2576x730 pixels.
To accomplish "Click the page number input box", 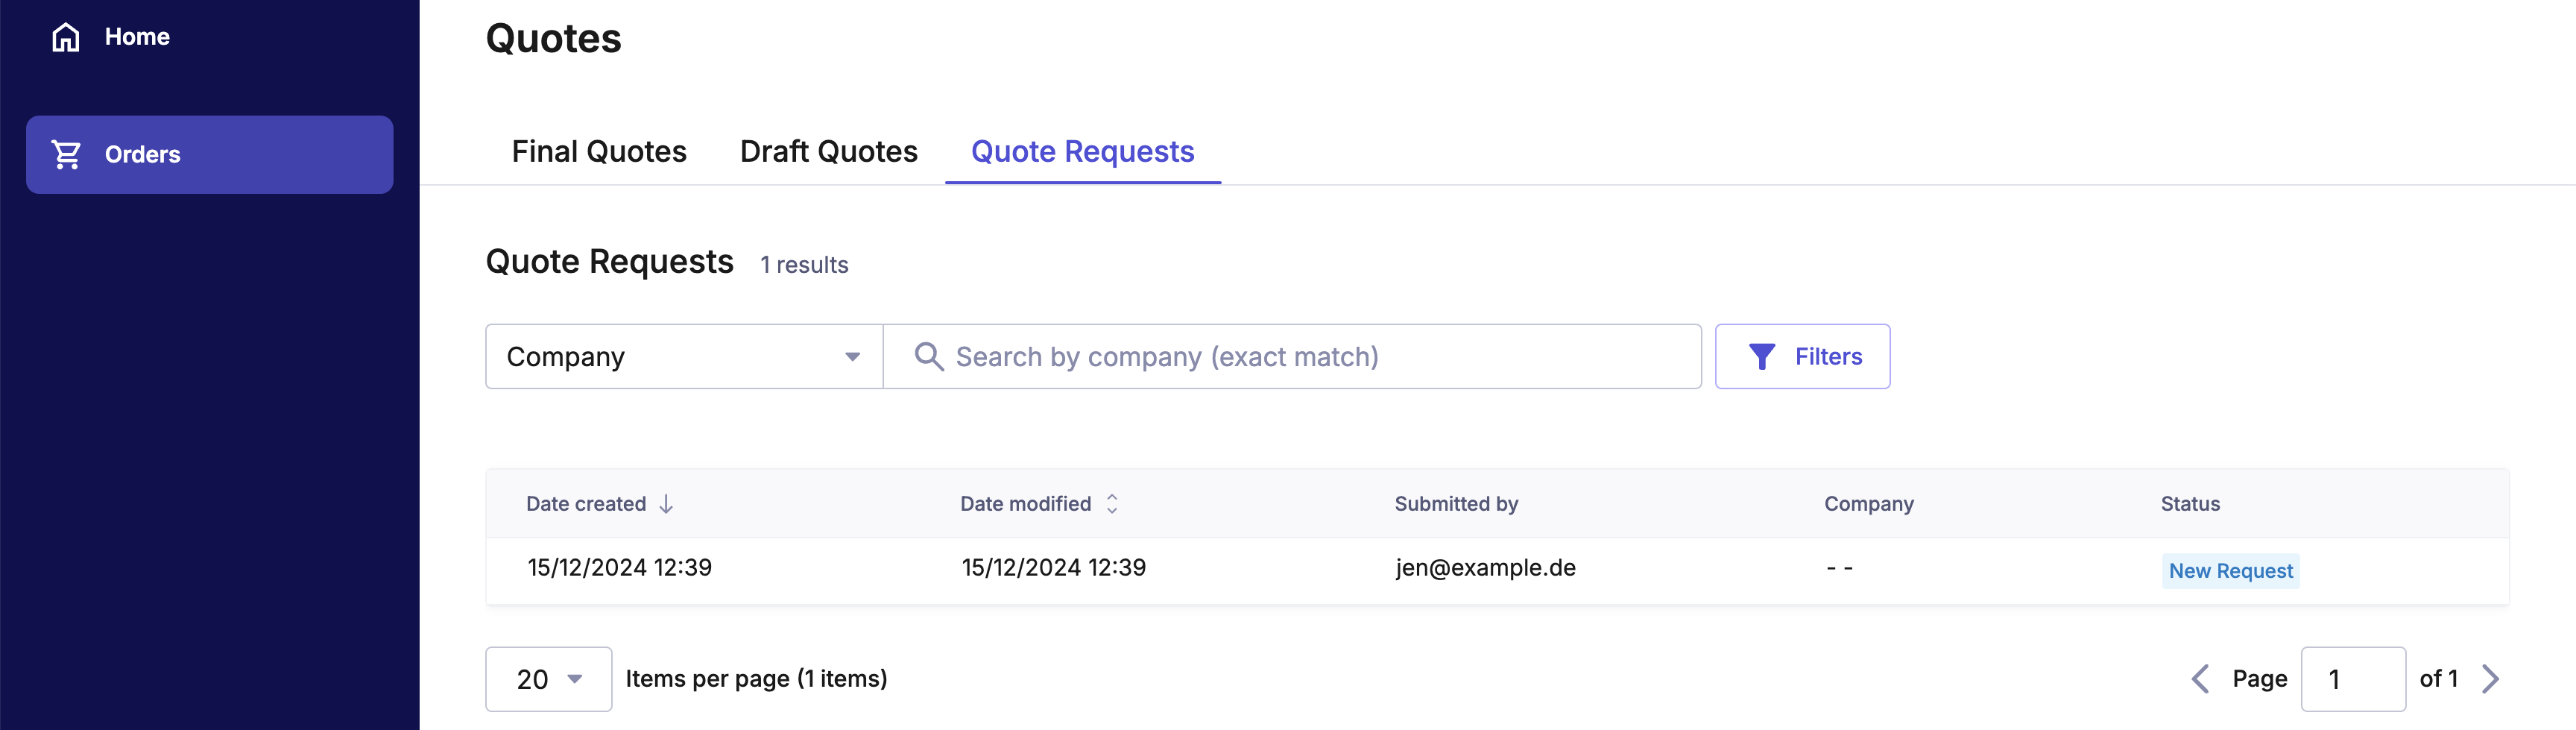I will pyautogui.click(x=2352, y=679).
